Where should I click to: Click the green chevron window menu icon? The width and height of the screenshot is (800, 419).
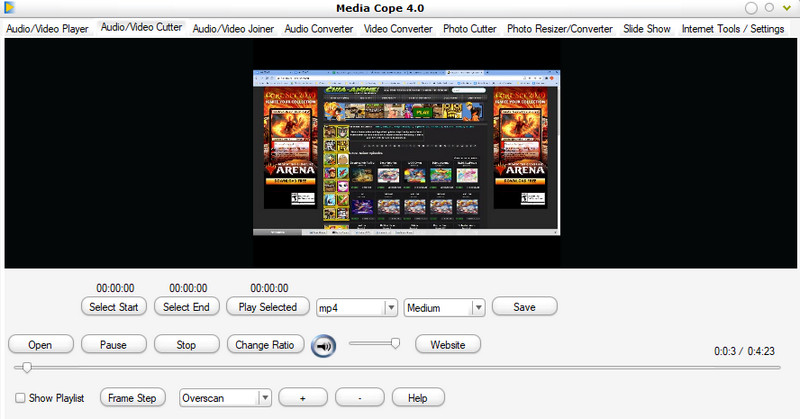click(x=787, y=8)
